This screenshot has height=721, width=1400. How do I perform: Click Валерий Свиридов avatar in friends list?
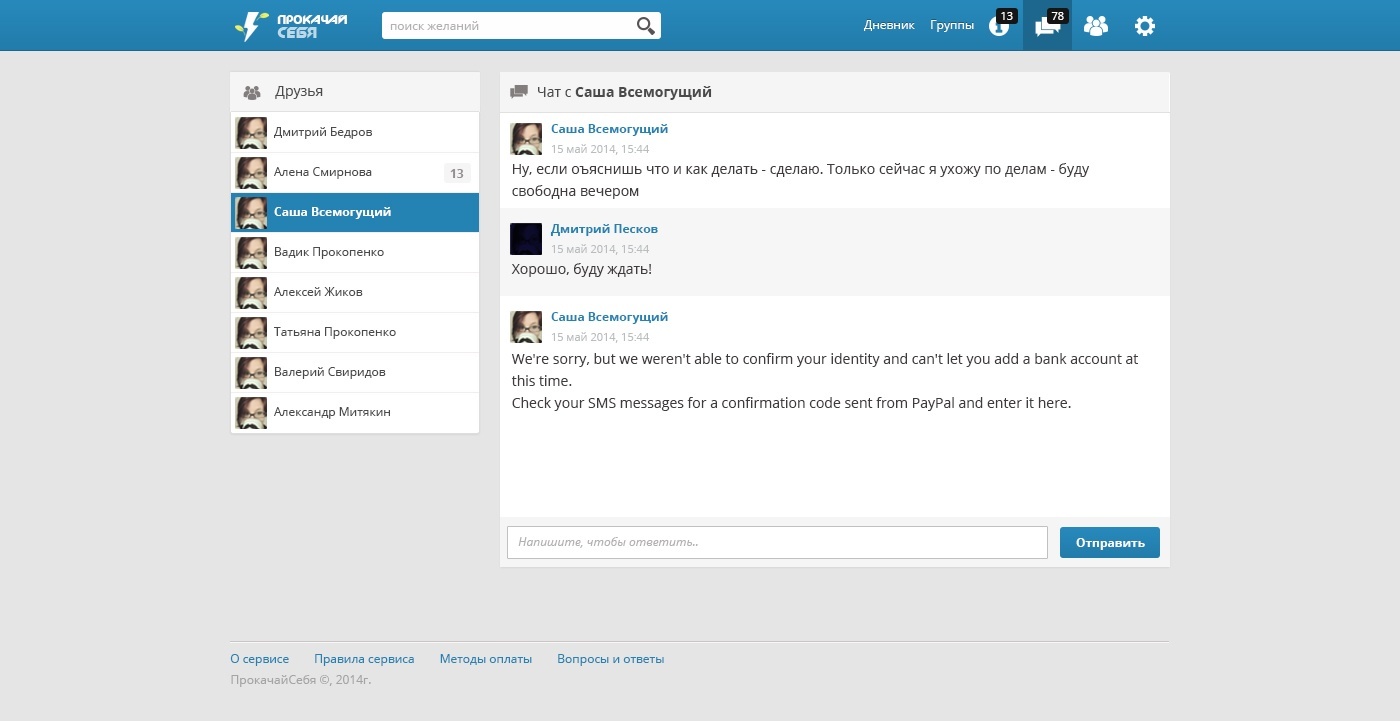coord(251,372)
